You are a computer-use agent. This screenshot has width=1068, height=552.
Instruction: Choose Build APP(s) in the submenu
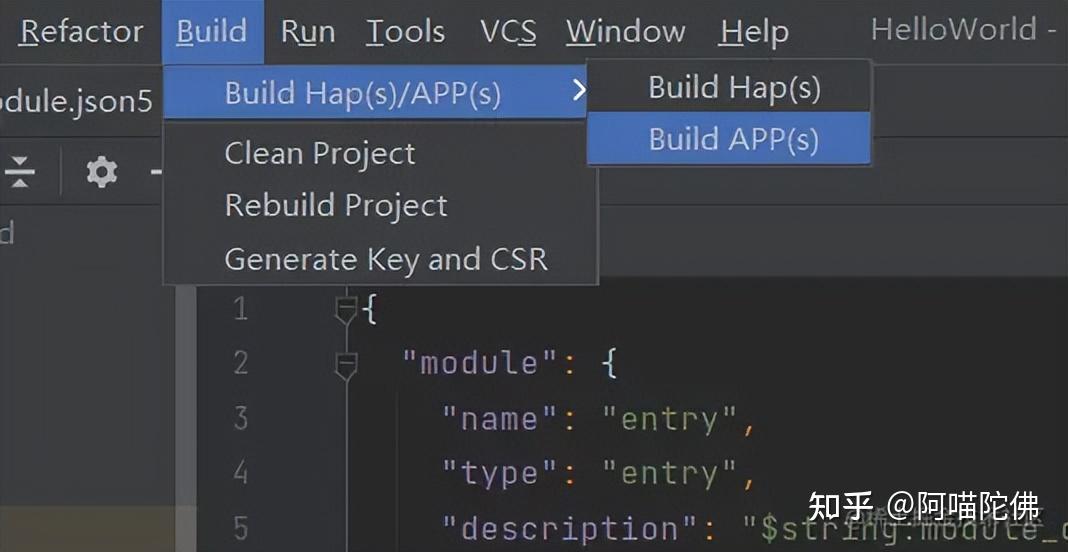tap(734, 139)
